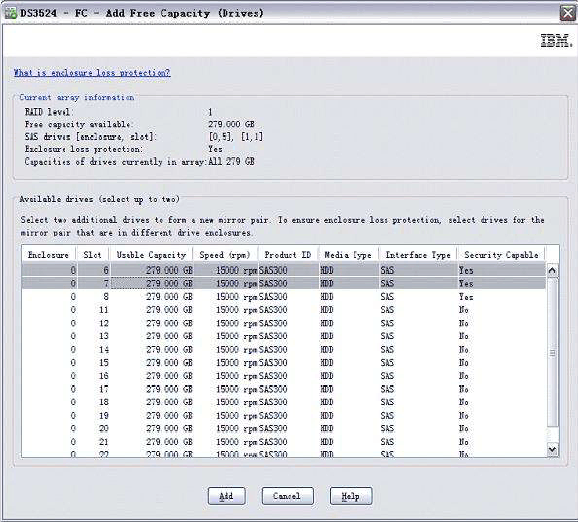Sort by Security Capable column header
Screen dimensions: 578x522
[501, 255]
